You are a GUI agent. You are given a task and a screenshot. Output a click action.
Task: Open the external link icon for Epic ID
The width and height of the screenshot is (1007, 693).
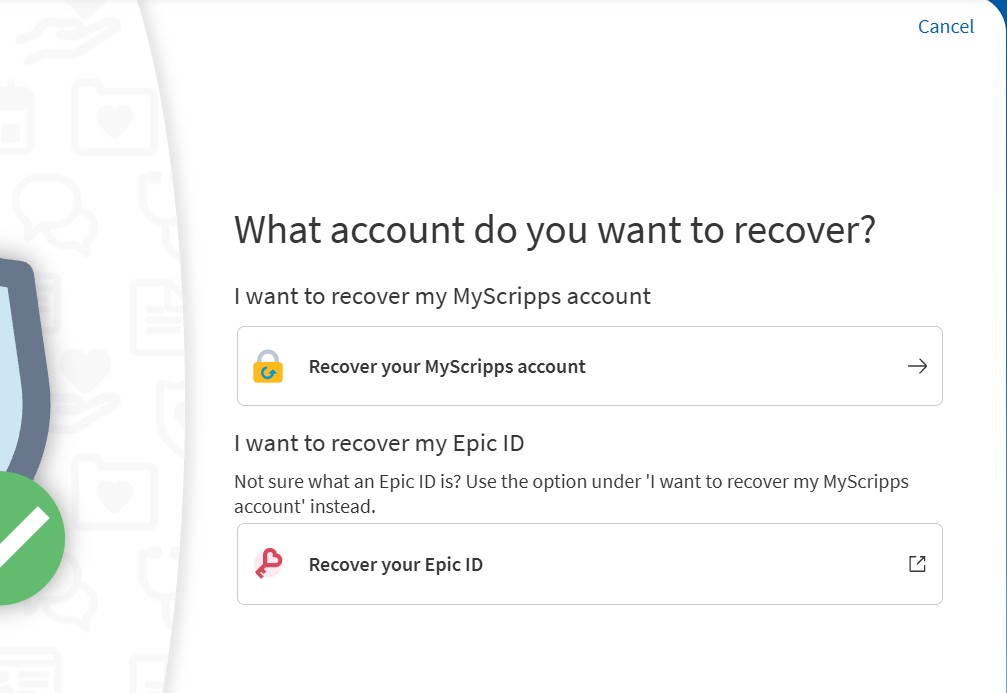(917, 564)
